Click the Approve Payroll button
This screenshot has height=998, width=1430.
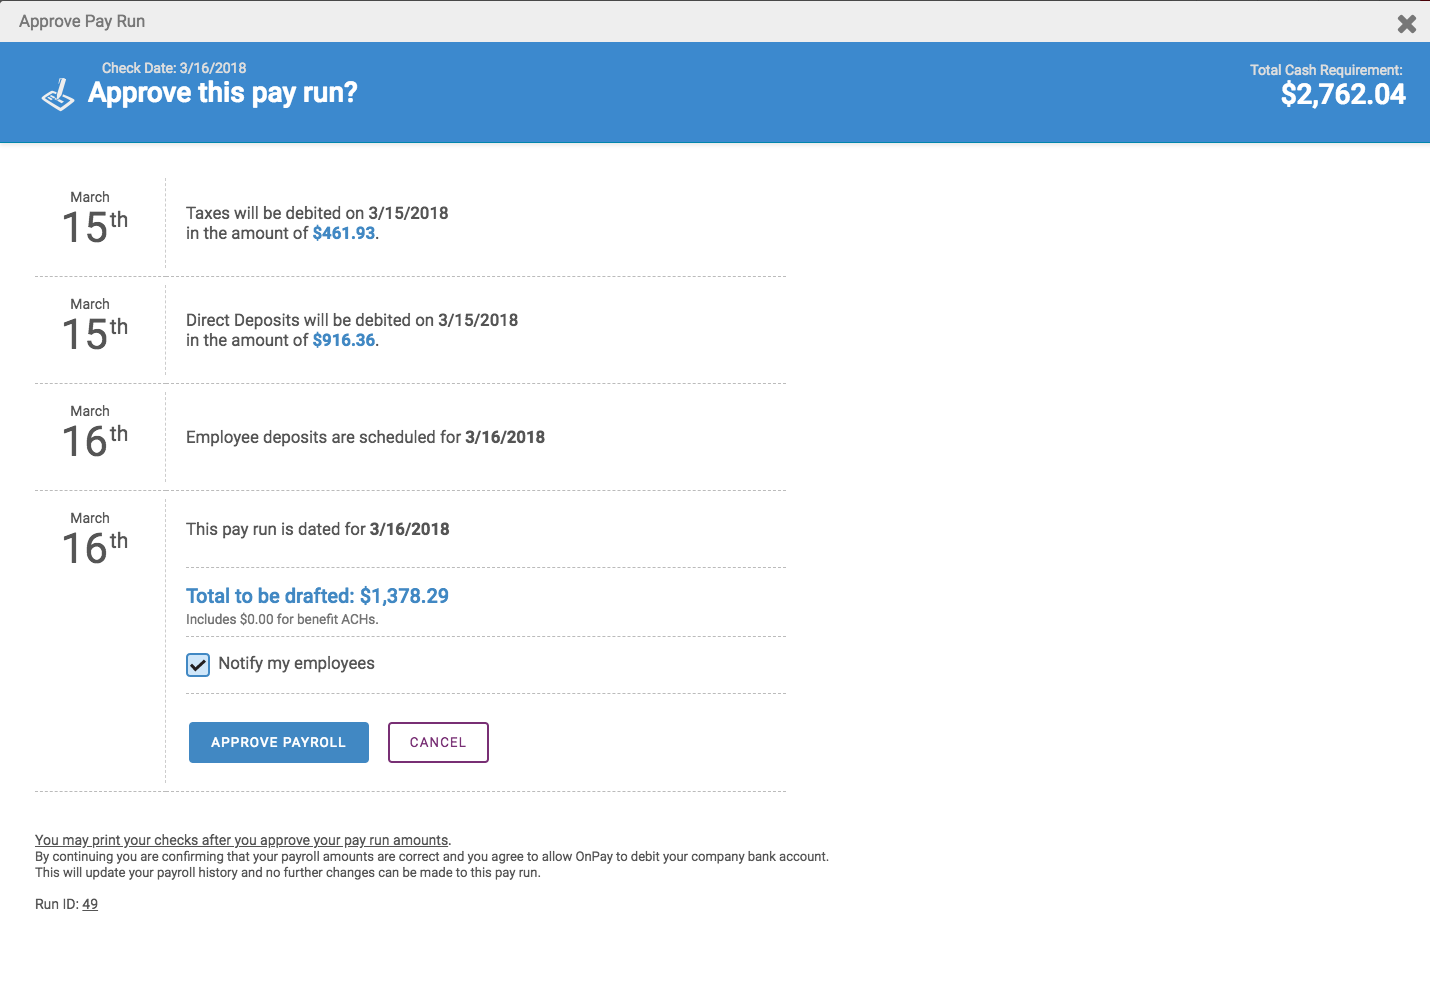tap(279, 742)
